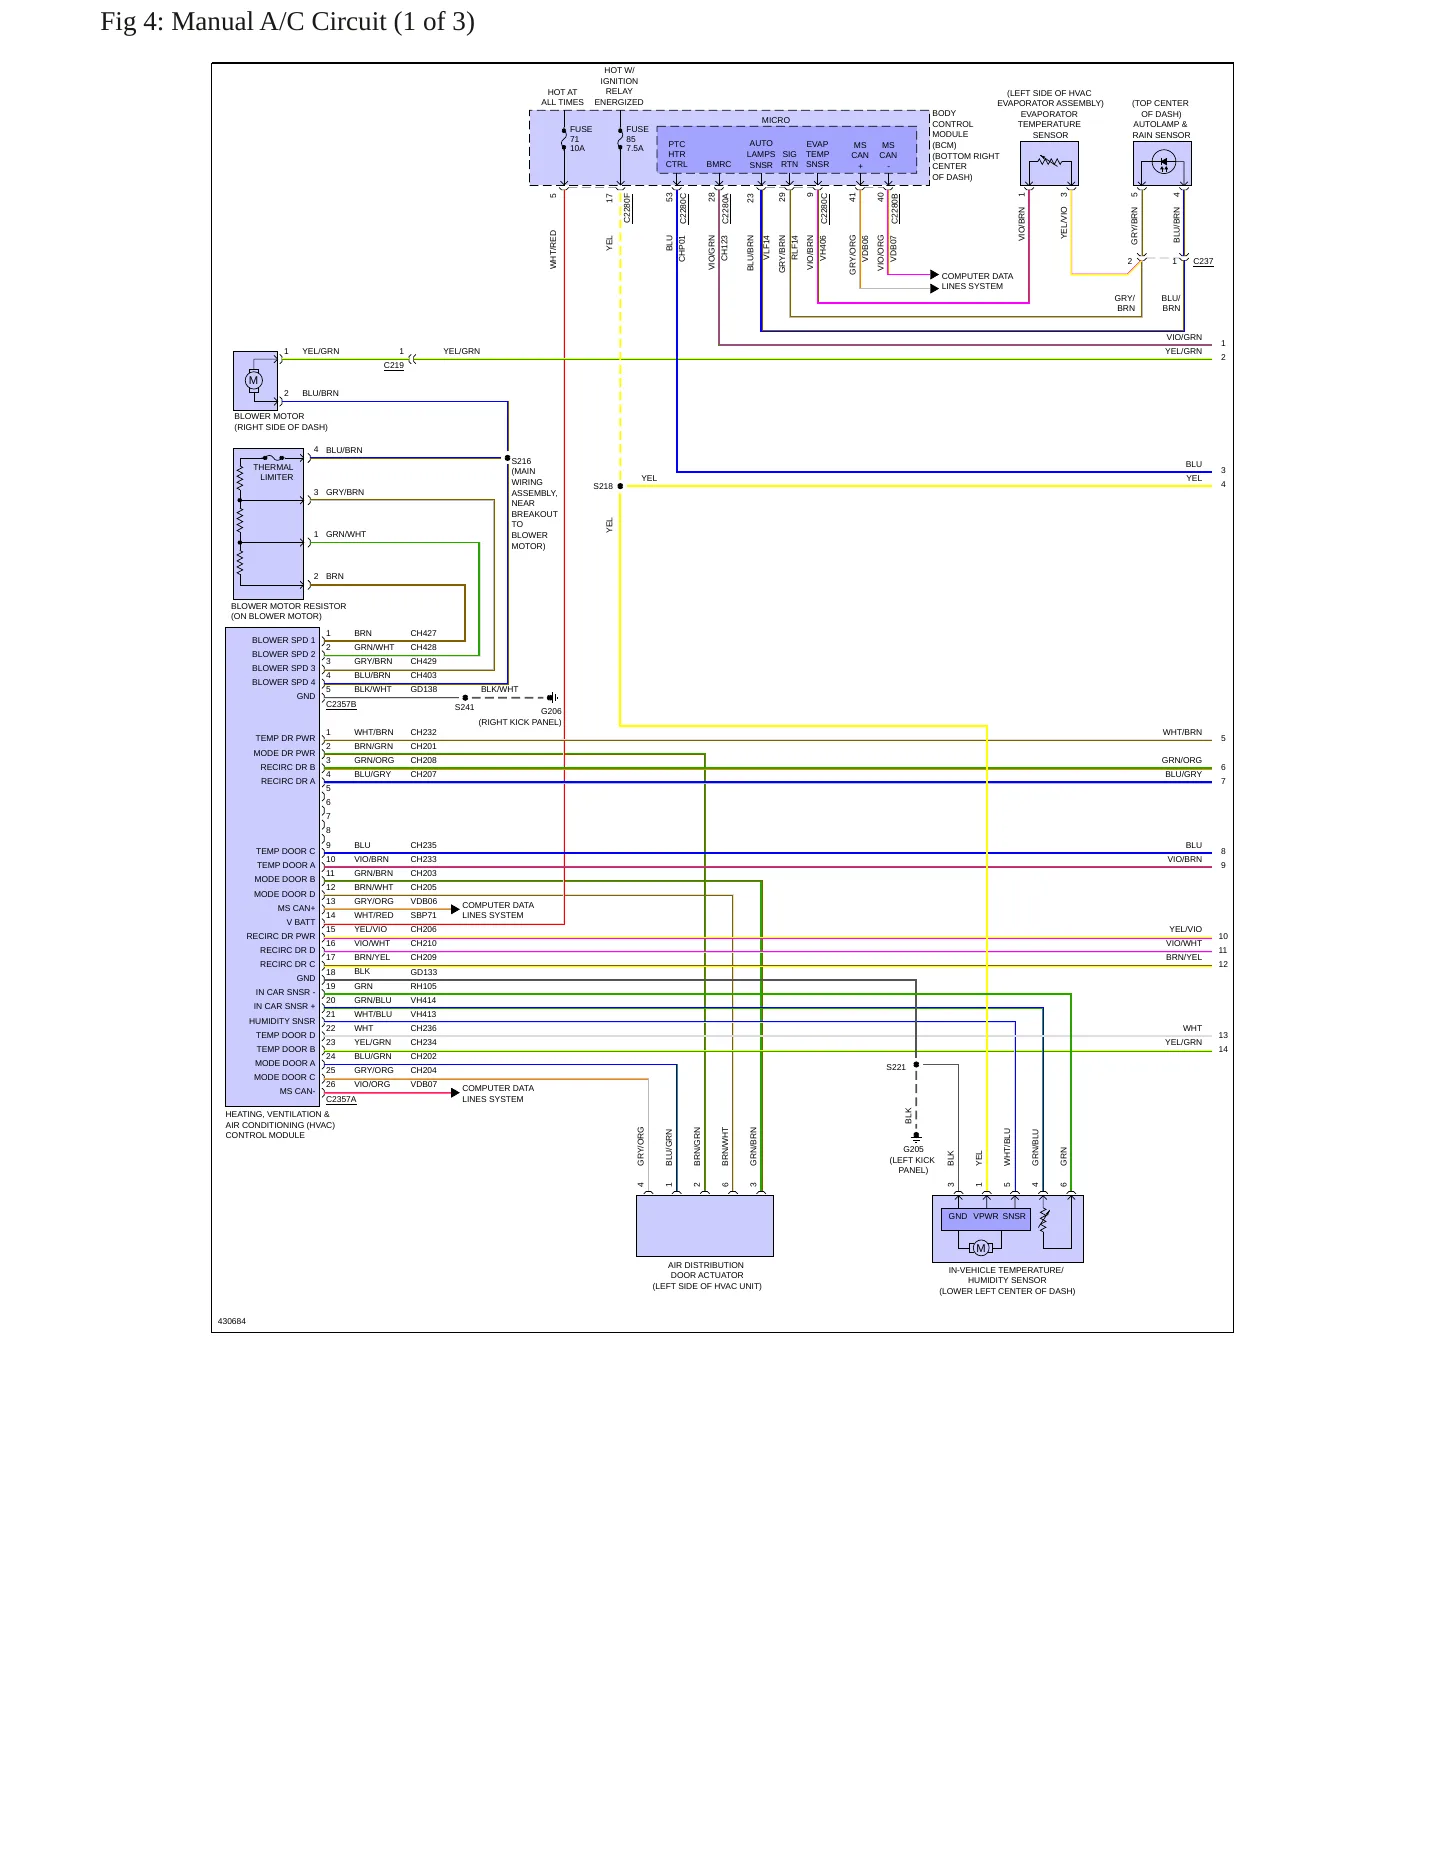The image size is (1445, 1870).
Task: Click the 'AIR DISTRIBUTION DOOR ACTUATOR' caption
Action: (x=706, y=1275)
